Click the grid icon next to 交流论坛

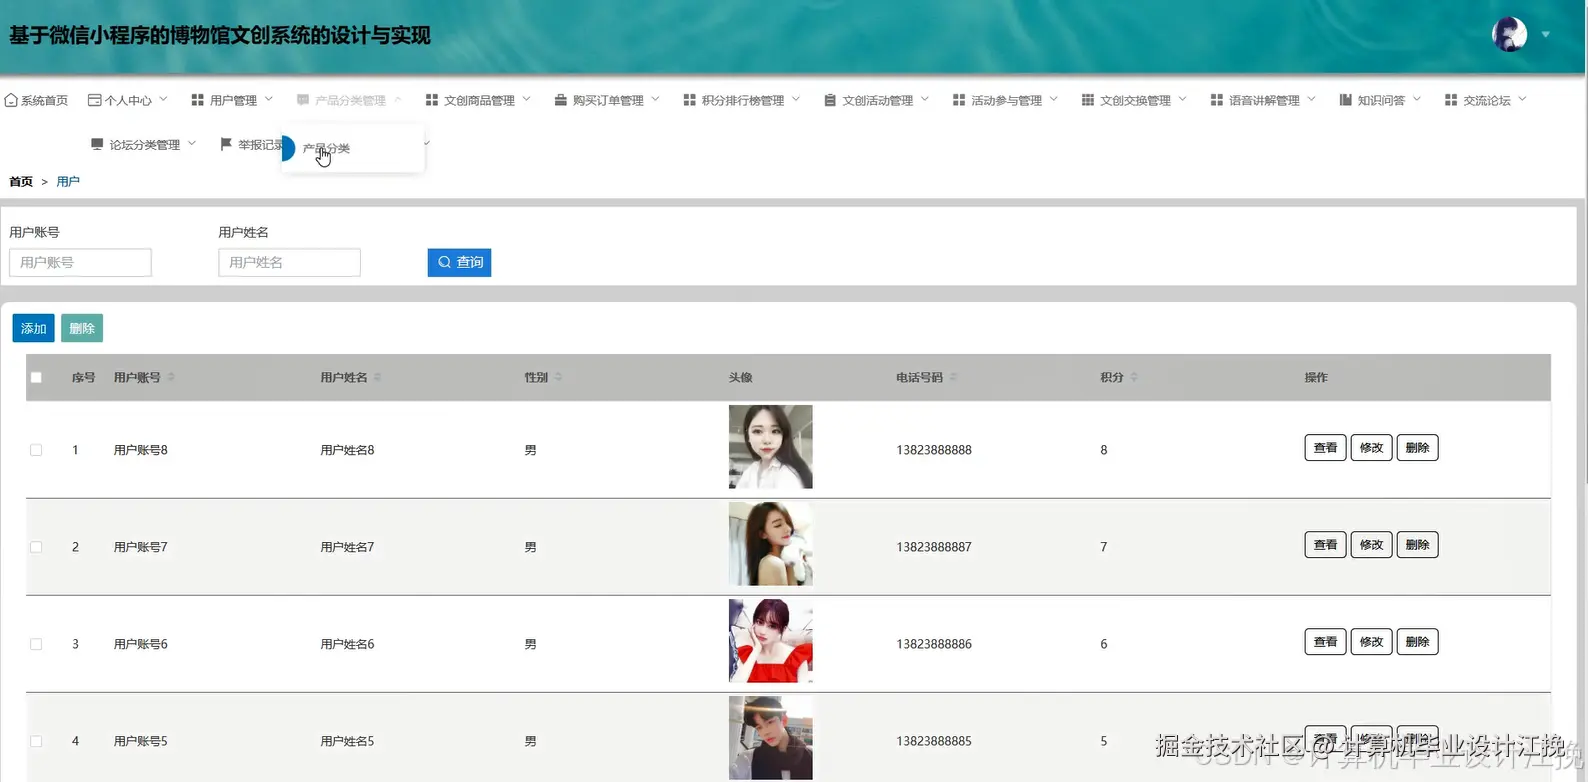(x=1451, y=100)
